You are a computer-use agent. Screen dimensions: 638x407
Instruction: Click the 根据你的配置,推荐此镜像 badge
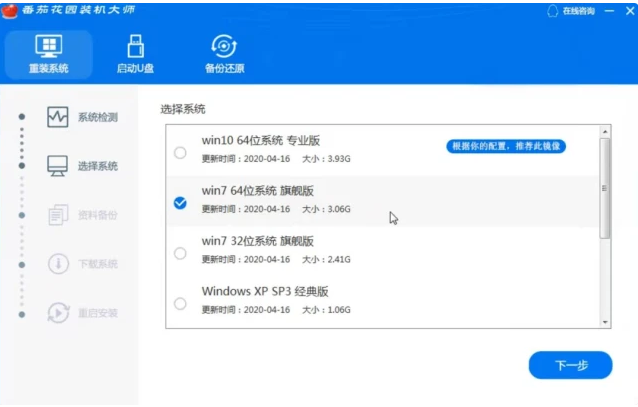click(x=506, y=146)
